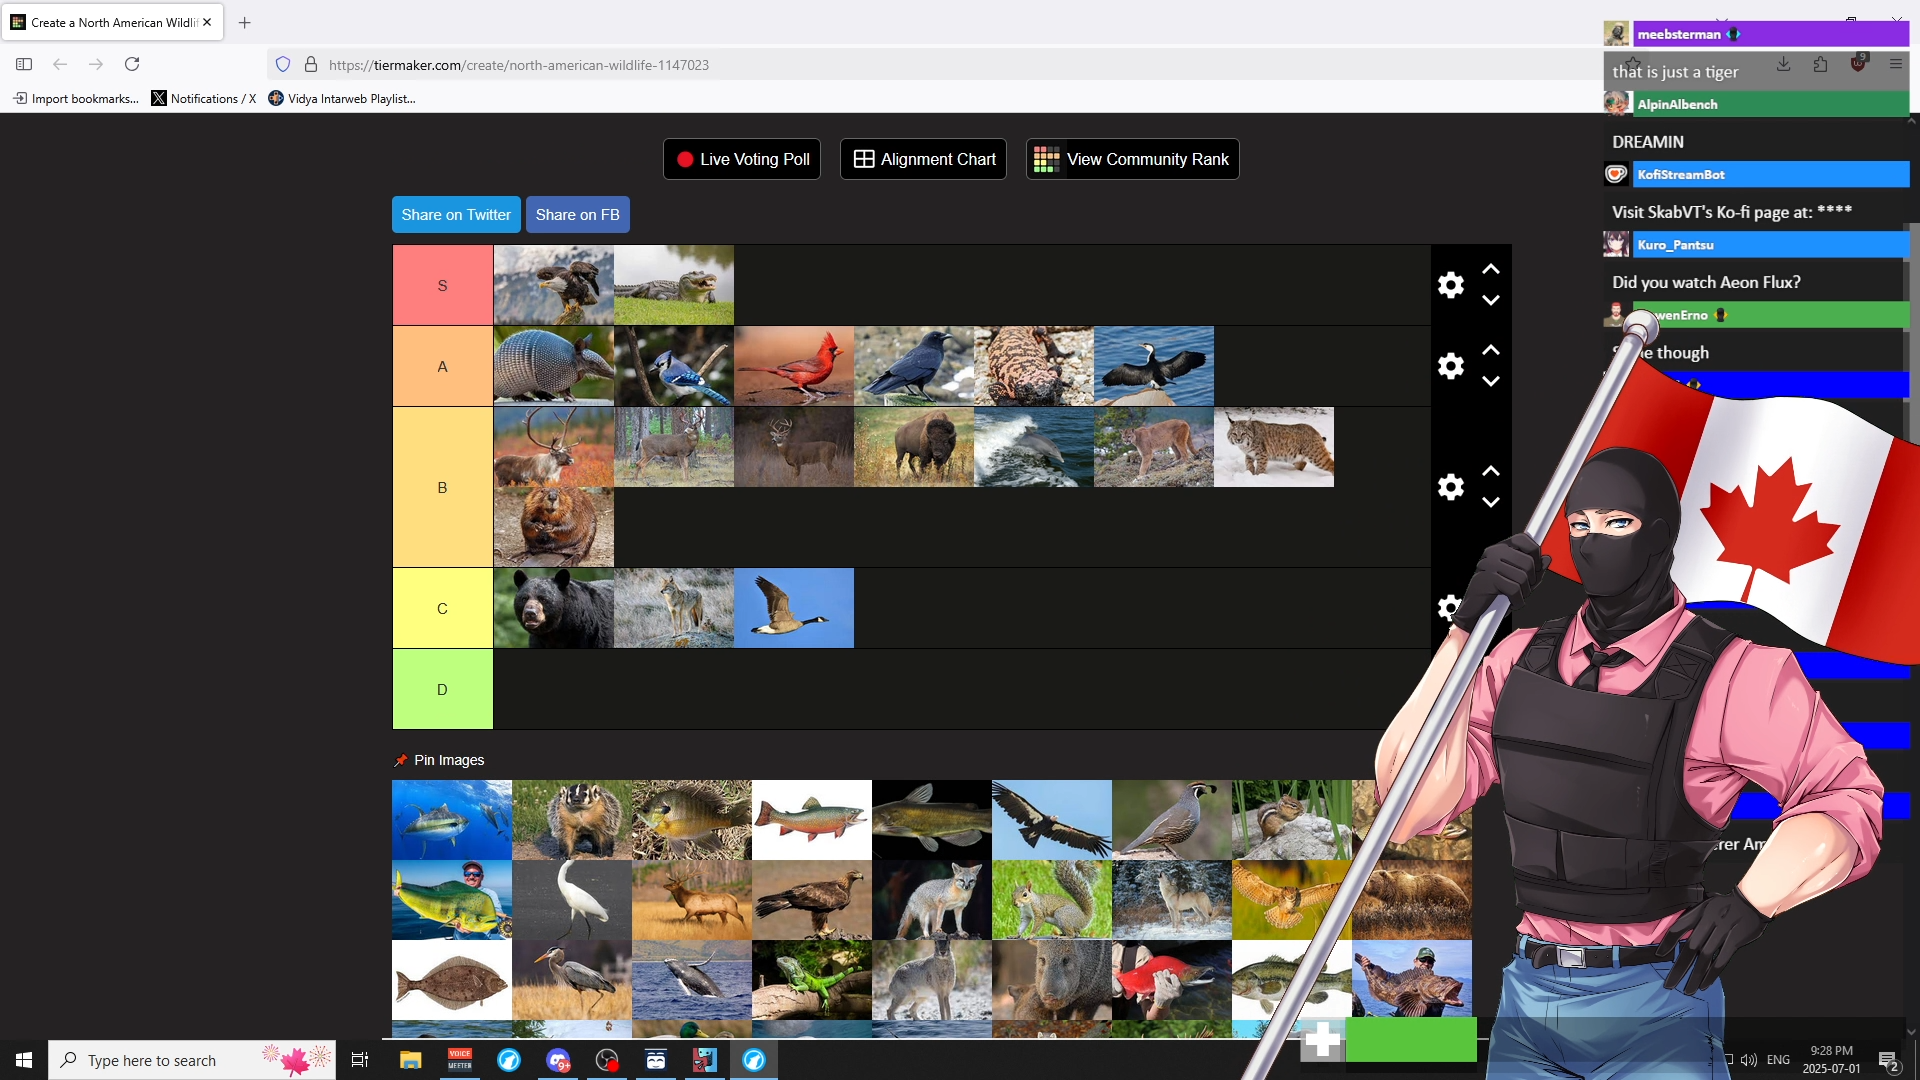Reload the page

(x=132, y=64)
